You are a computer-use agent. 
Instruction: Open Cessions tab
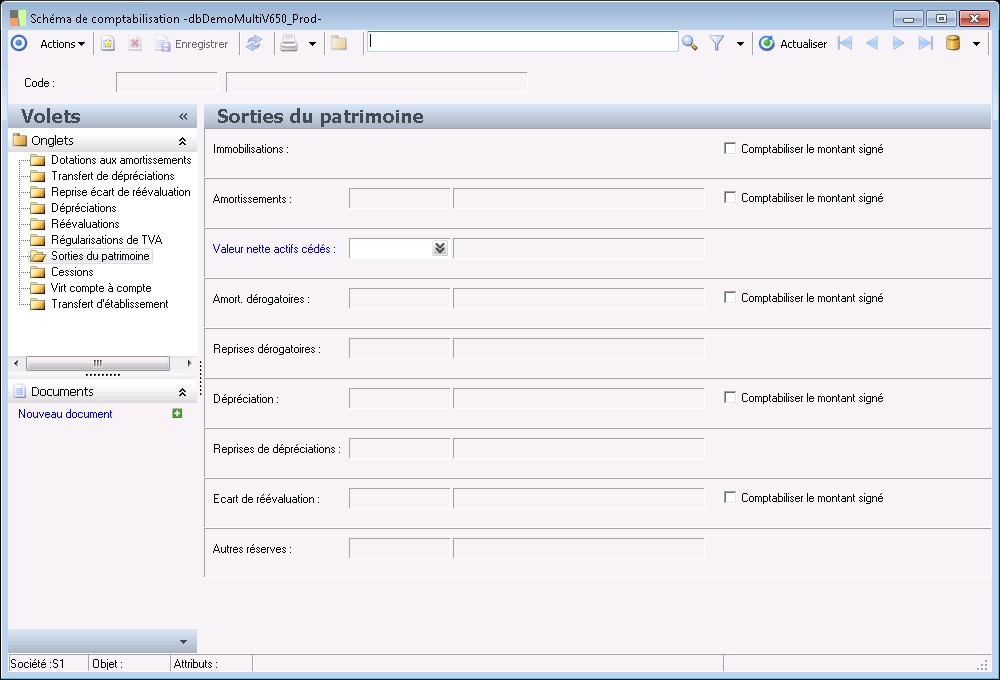point(72,272)
